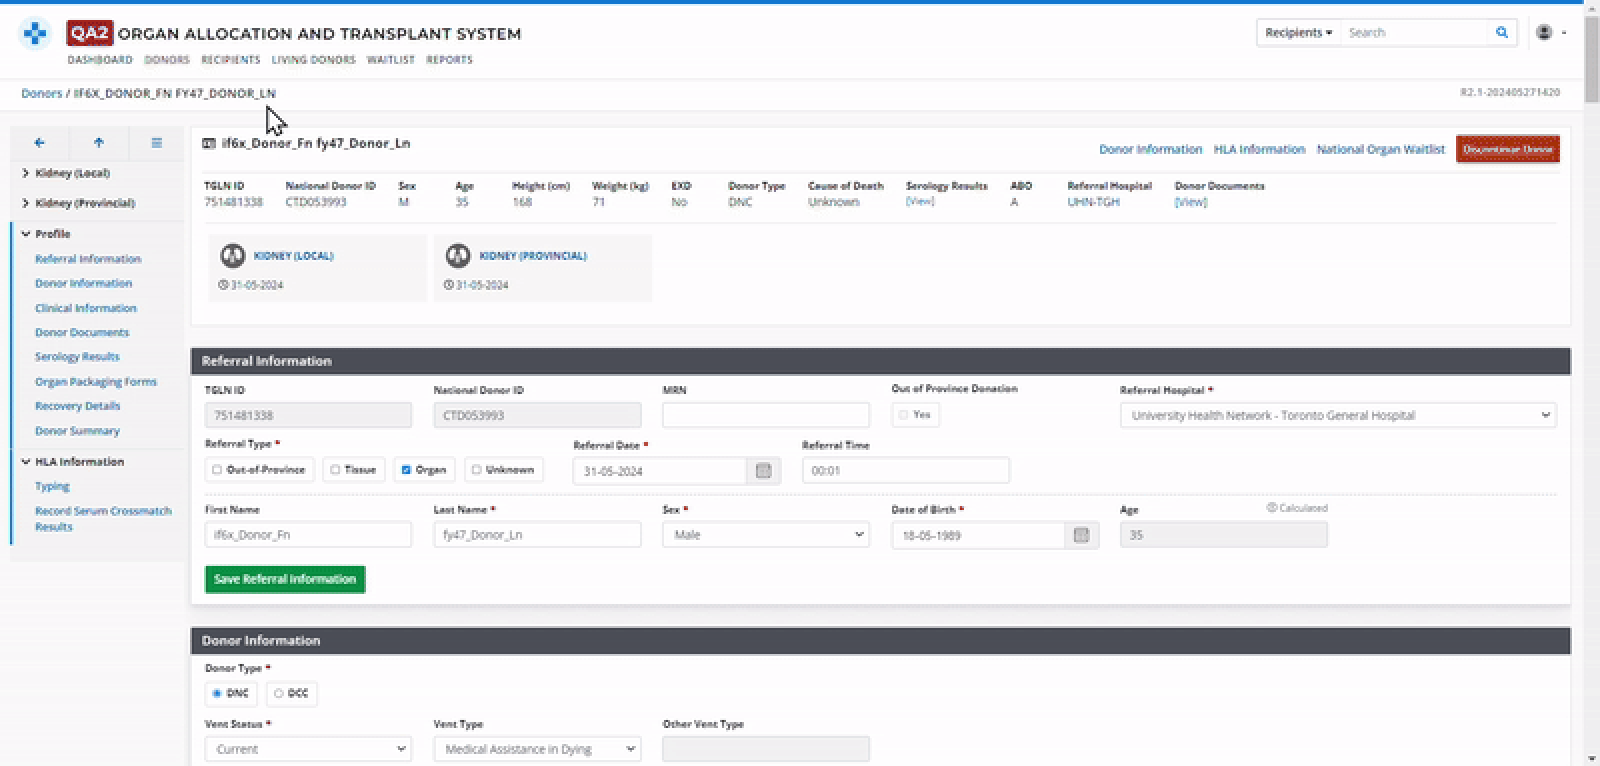
Task: Click the Kidney (Provincial) organ icon
Action: [458, 256]
